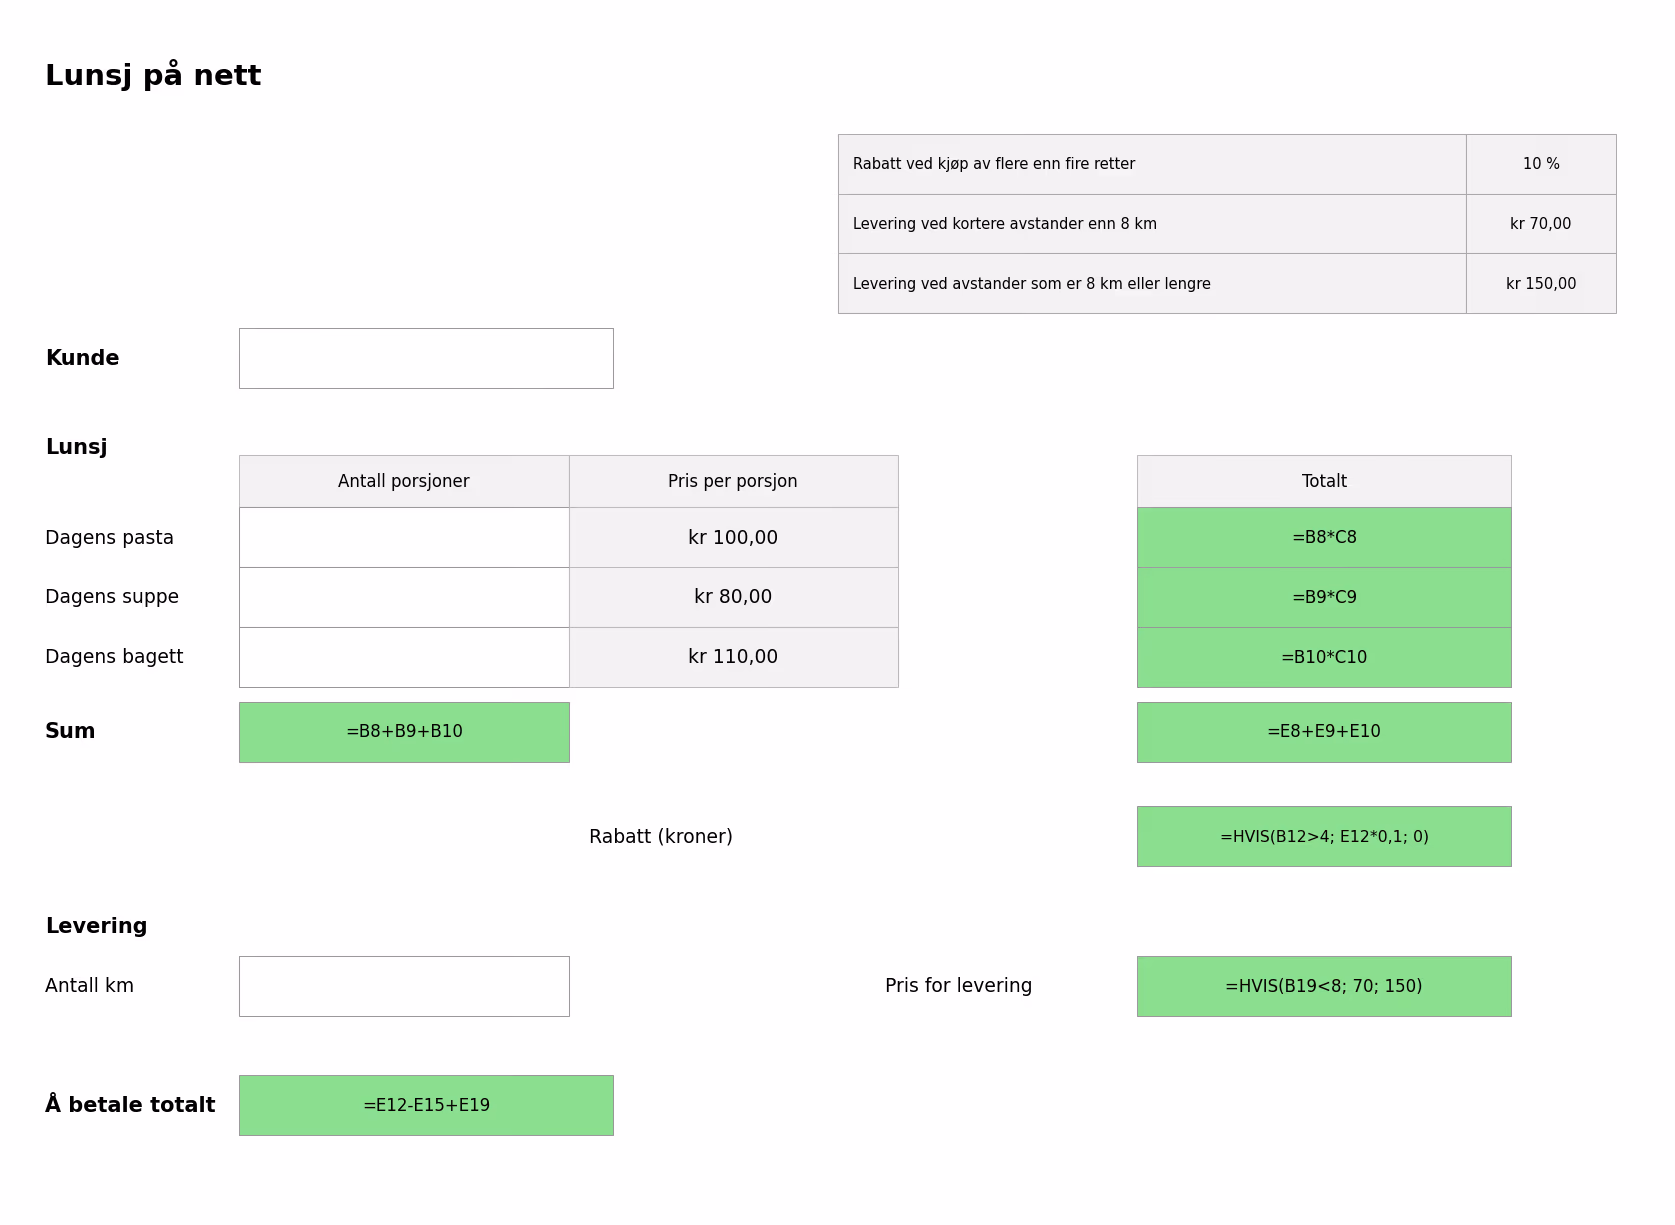This screenshot has width=1675, height=1225.
Task: Click the Kunde customer name input field
Action: [x=426, y=358]
